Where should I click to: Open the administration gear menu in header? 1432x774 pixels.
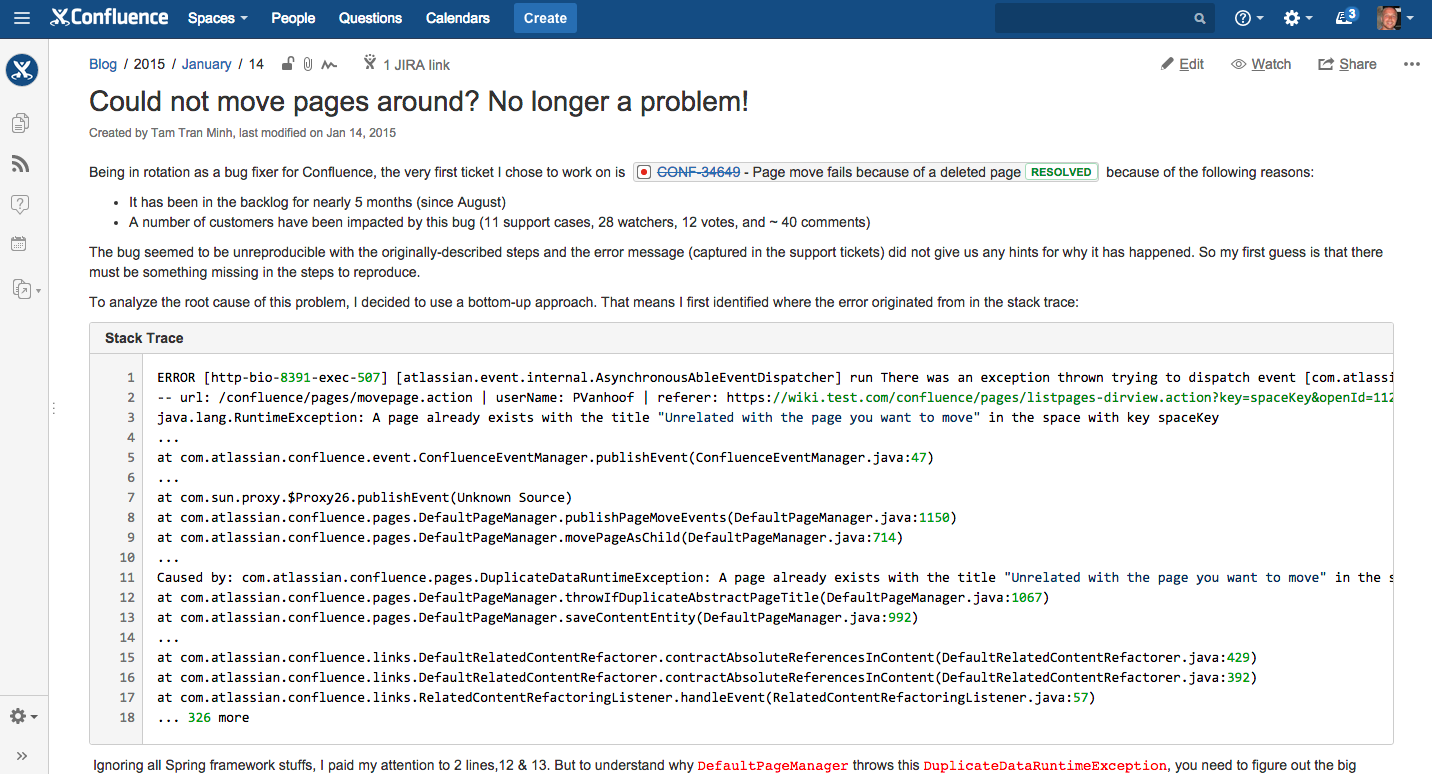[x=1298, y=18]
